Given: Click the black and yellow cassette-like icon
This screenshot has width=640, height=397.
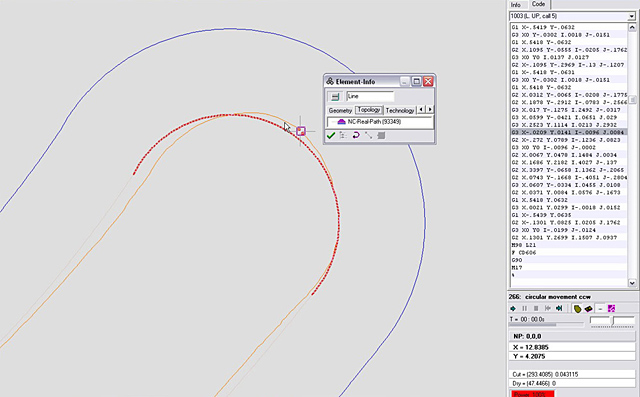Looking at the screenshot, I should (x=588, y=308).
